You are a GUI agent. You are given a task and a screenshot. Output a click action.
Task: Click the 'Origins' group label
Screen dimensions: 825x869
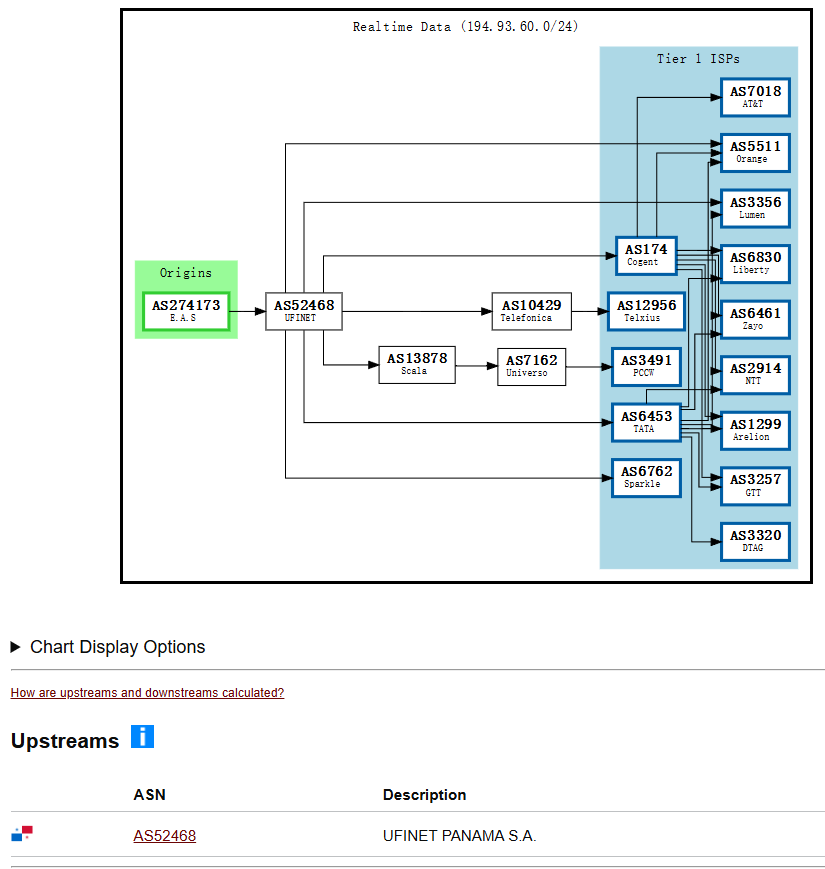click(186, 273)
